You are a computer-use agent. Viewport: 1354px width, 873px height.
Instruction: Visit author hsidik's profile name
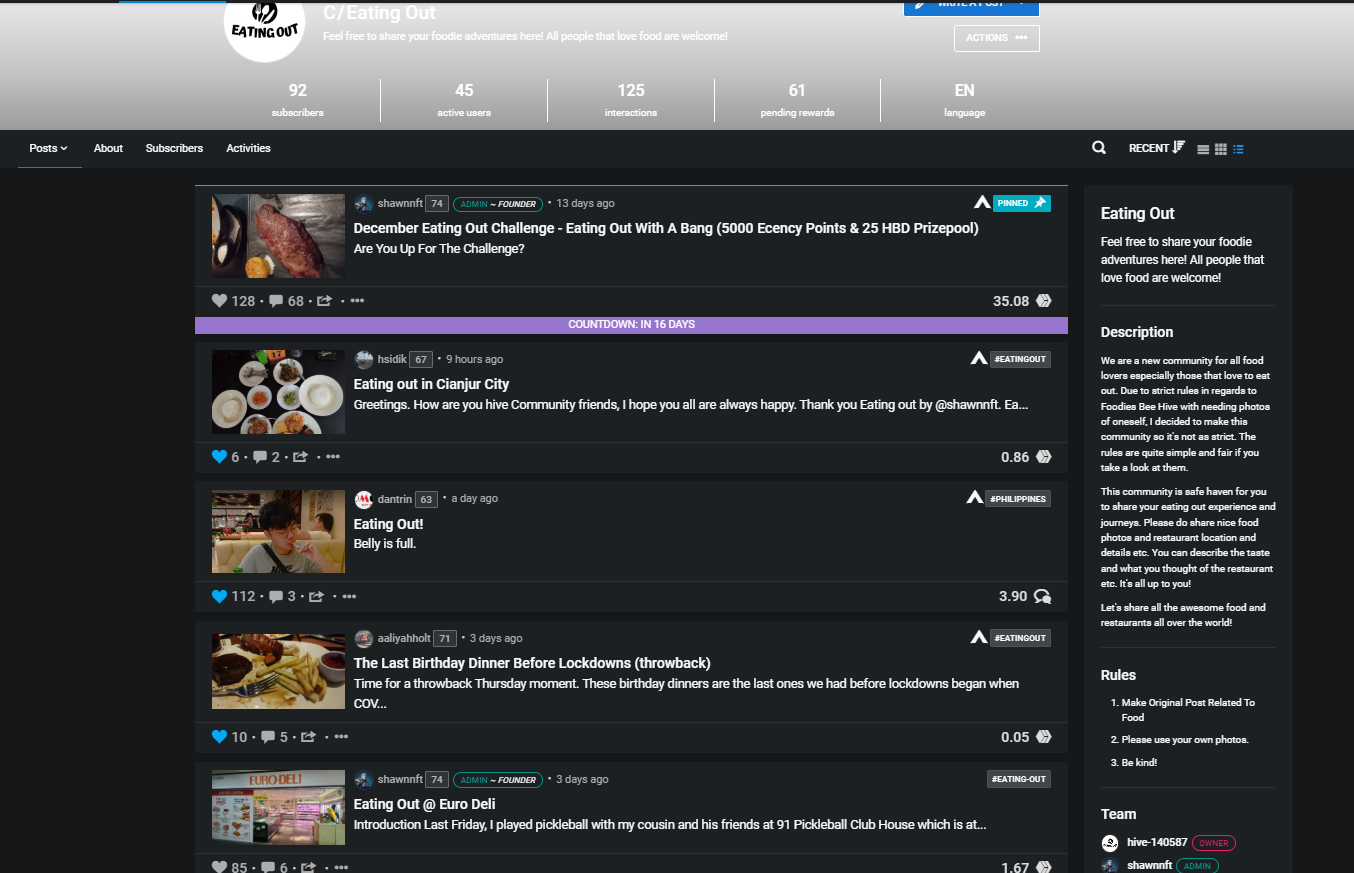392,359
